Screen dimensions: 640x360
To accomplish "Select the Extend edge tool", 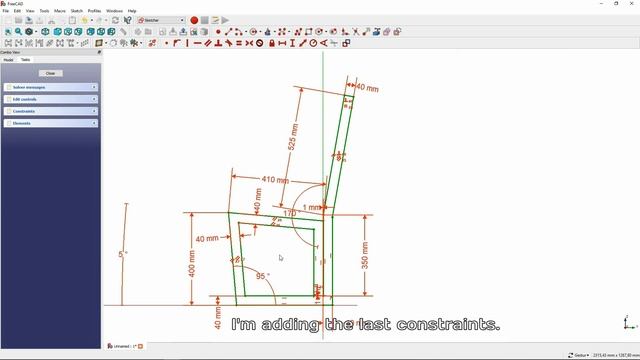I will (366, 31).
